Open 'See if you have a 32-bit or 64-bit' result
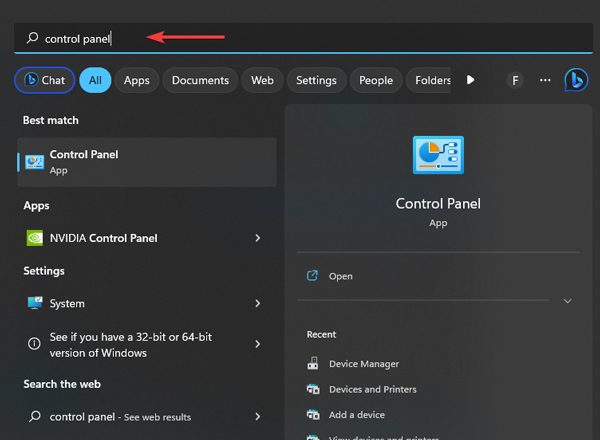The width and height of the screenshot is (600, 440). tap(147, 344)
